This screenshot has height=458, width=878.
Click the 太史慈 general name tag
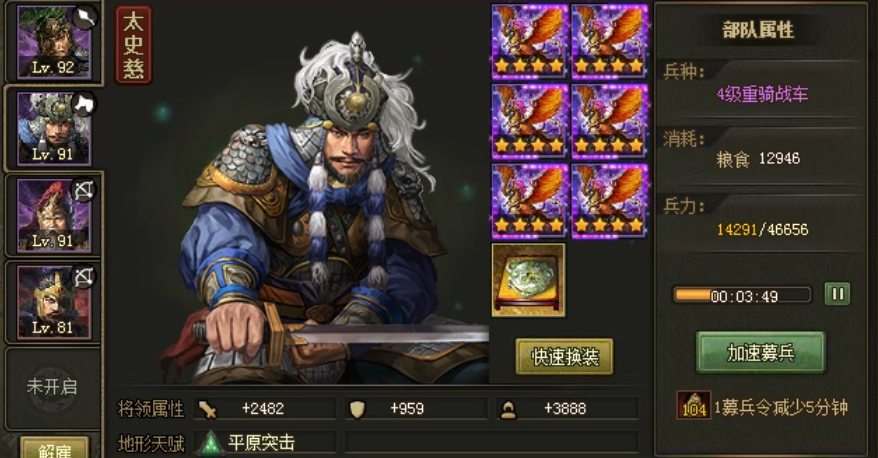coord(133,45)
